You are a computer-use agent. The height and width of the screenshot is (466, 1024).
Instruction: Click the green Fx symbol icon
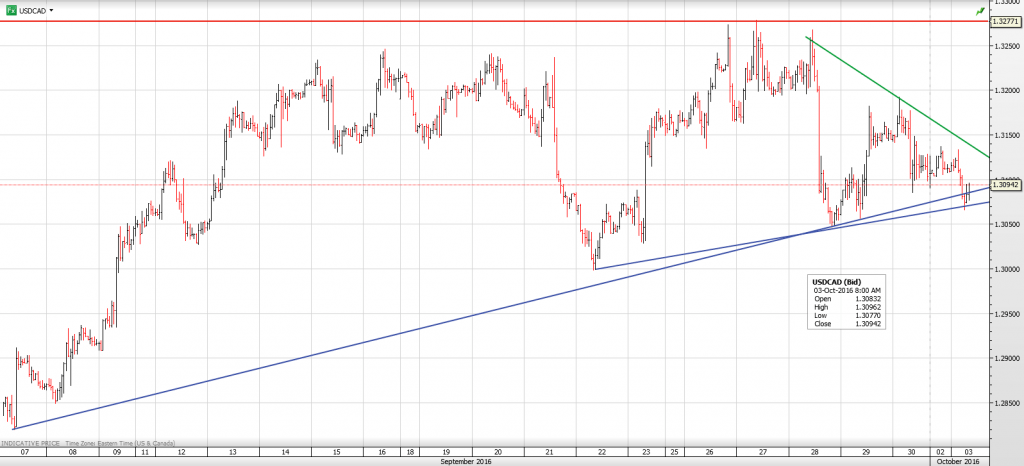pyautogui.click(x=10, y=9)
